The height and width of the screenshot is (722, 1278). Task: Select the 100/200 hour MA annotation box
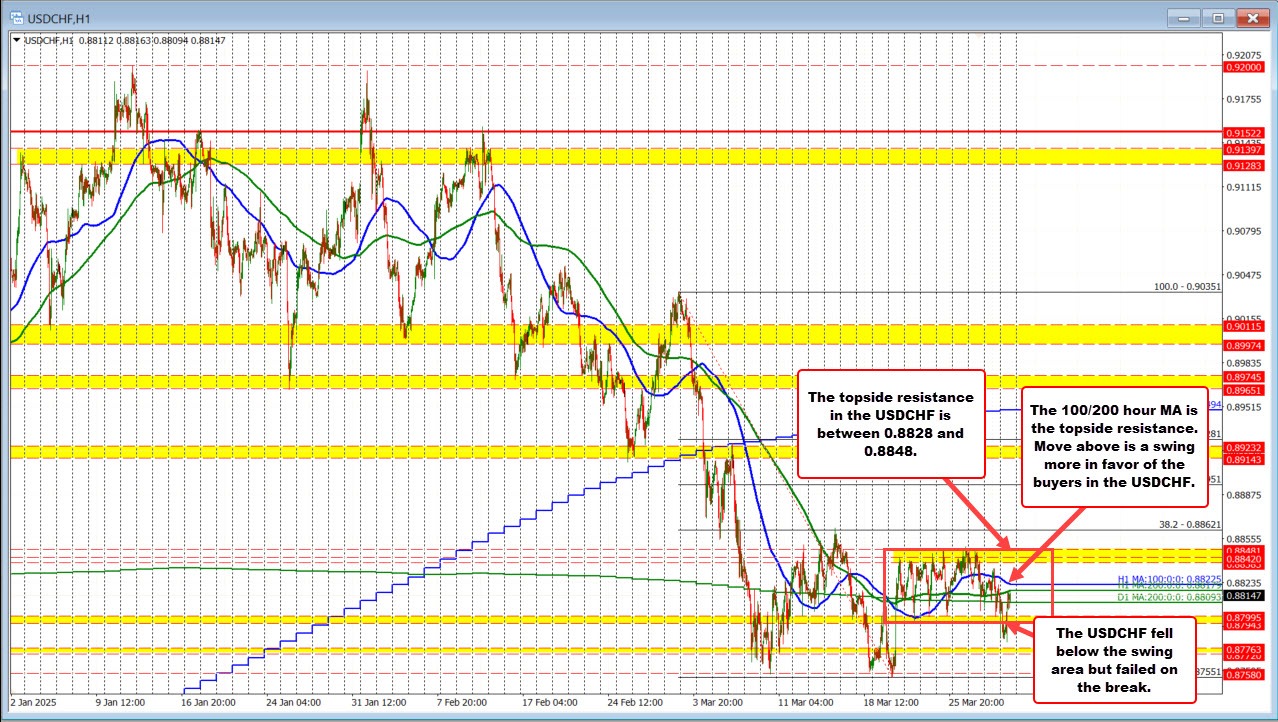pos(1105,446)
